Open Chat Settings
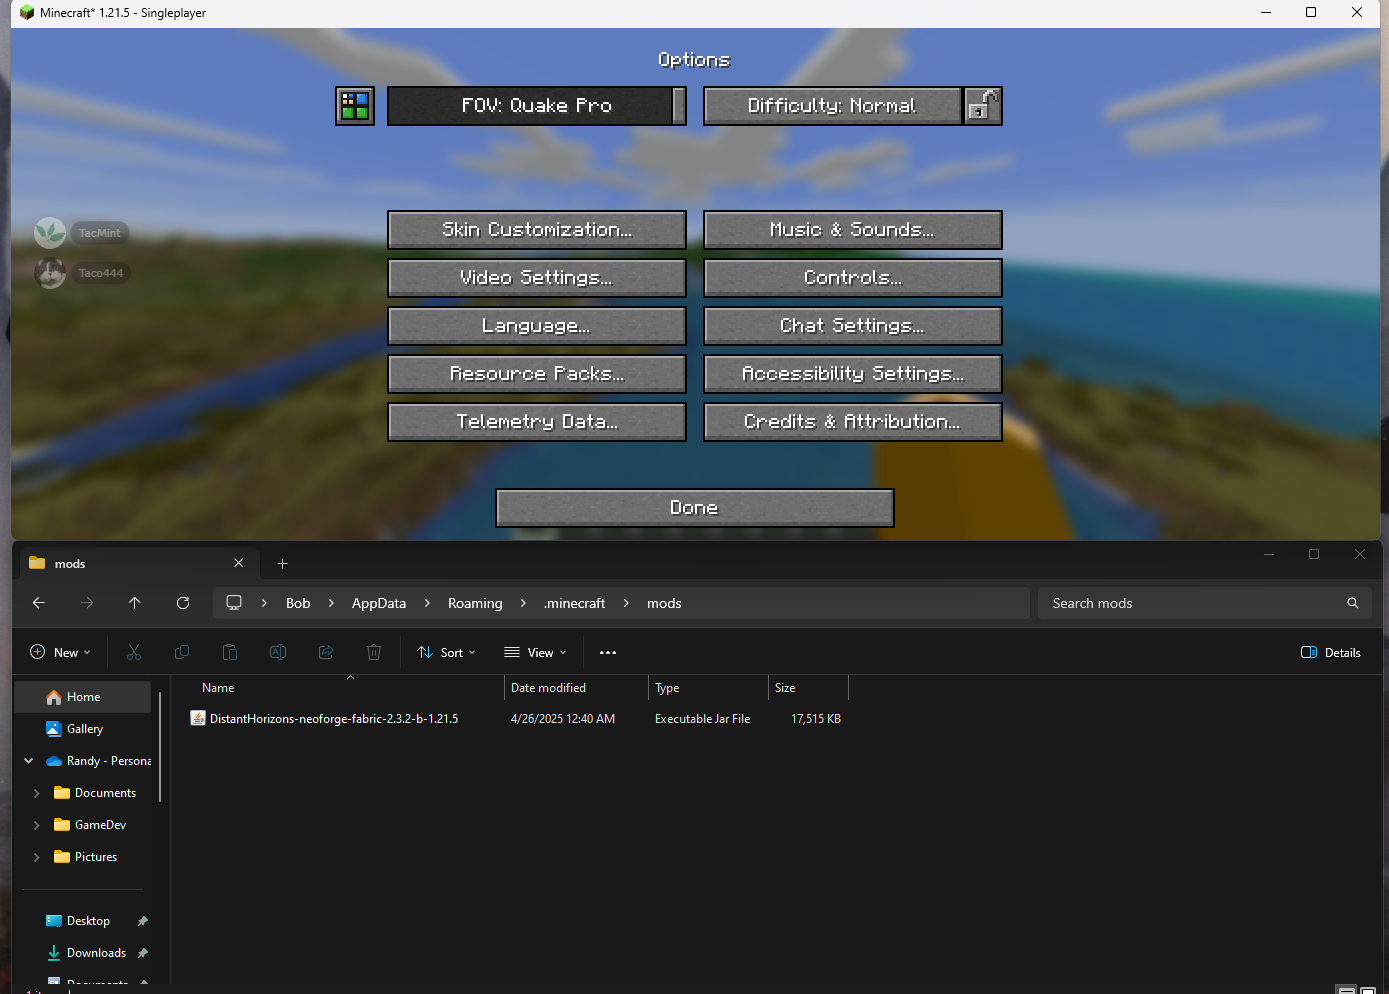Viewport: 1389px width, 994px height. [x=853, y=326]
